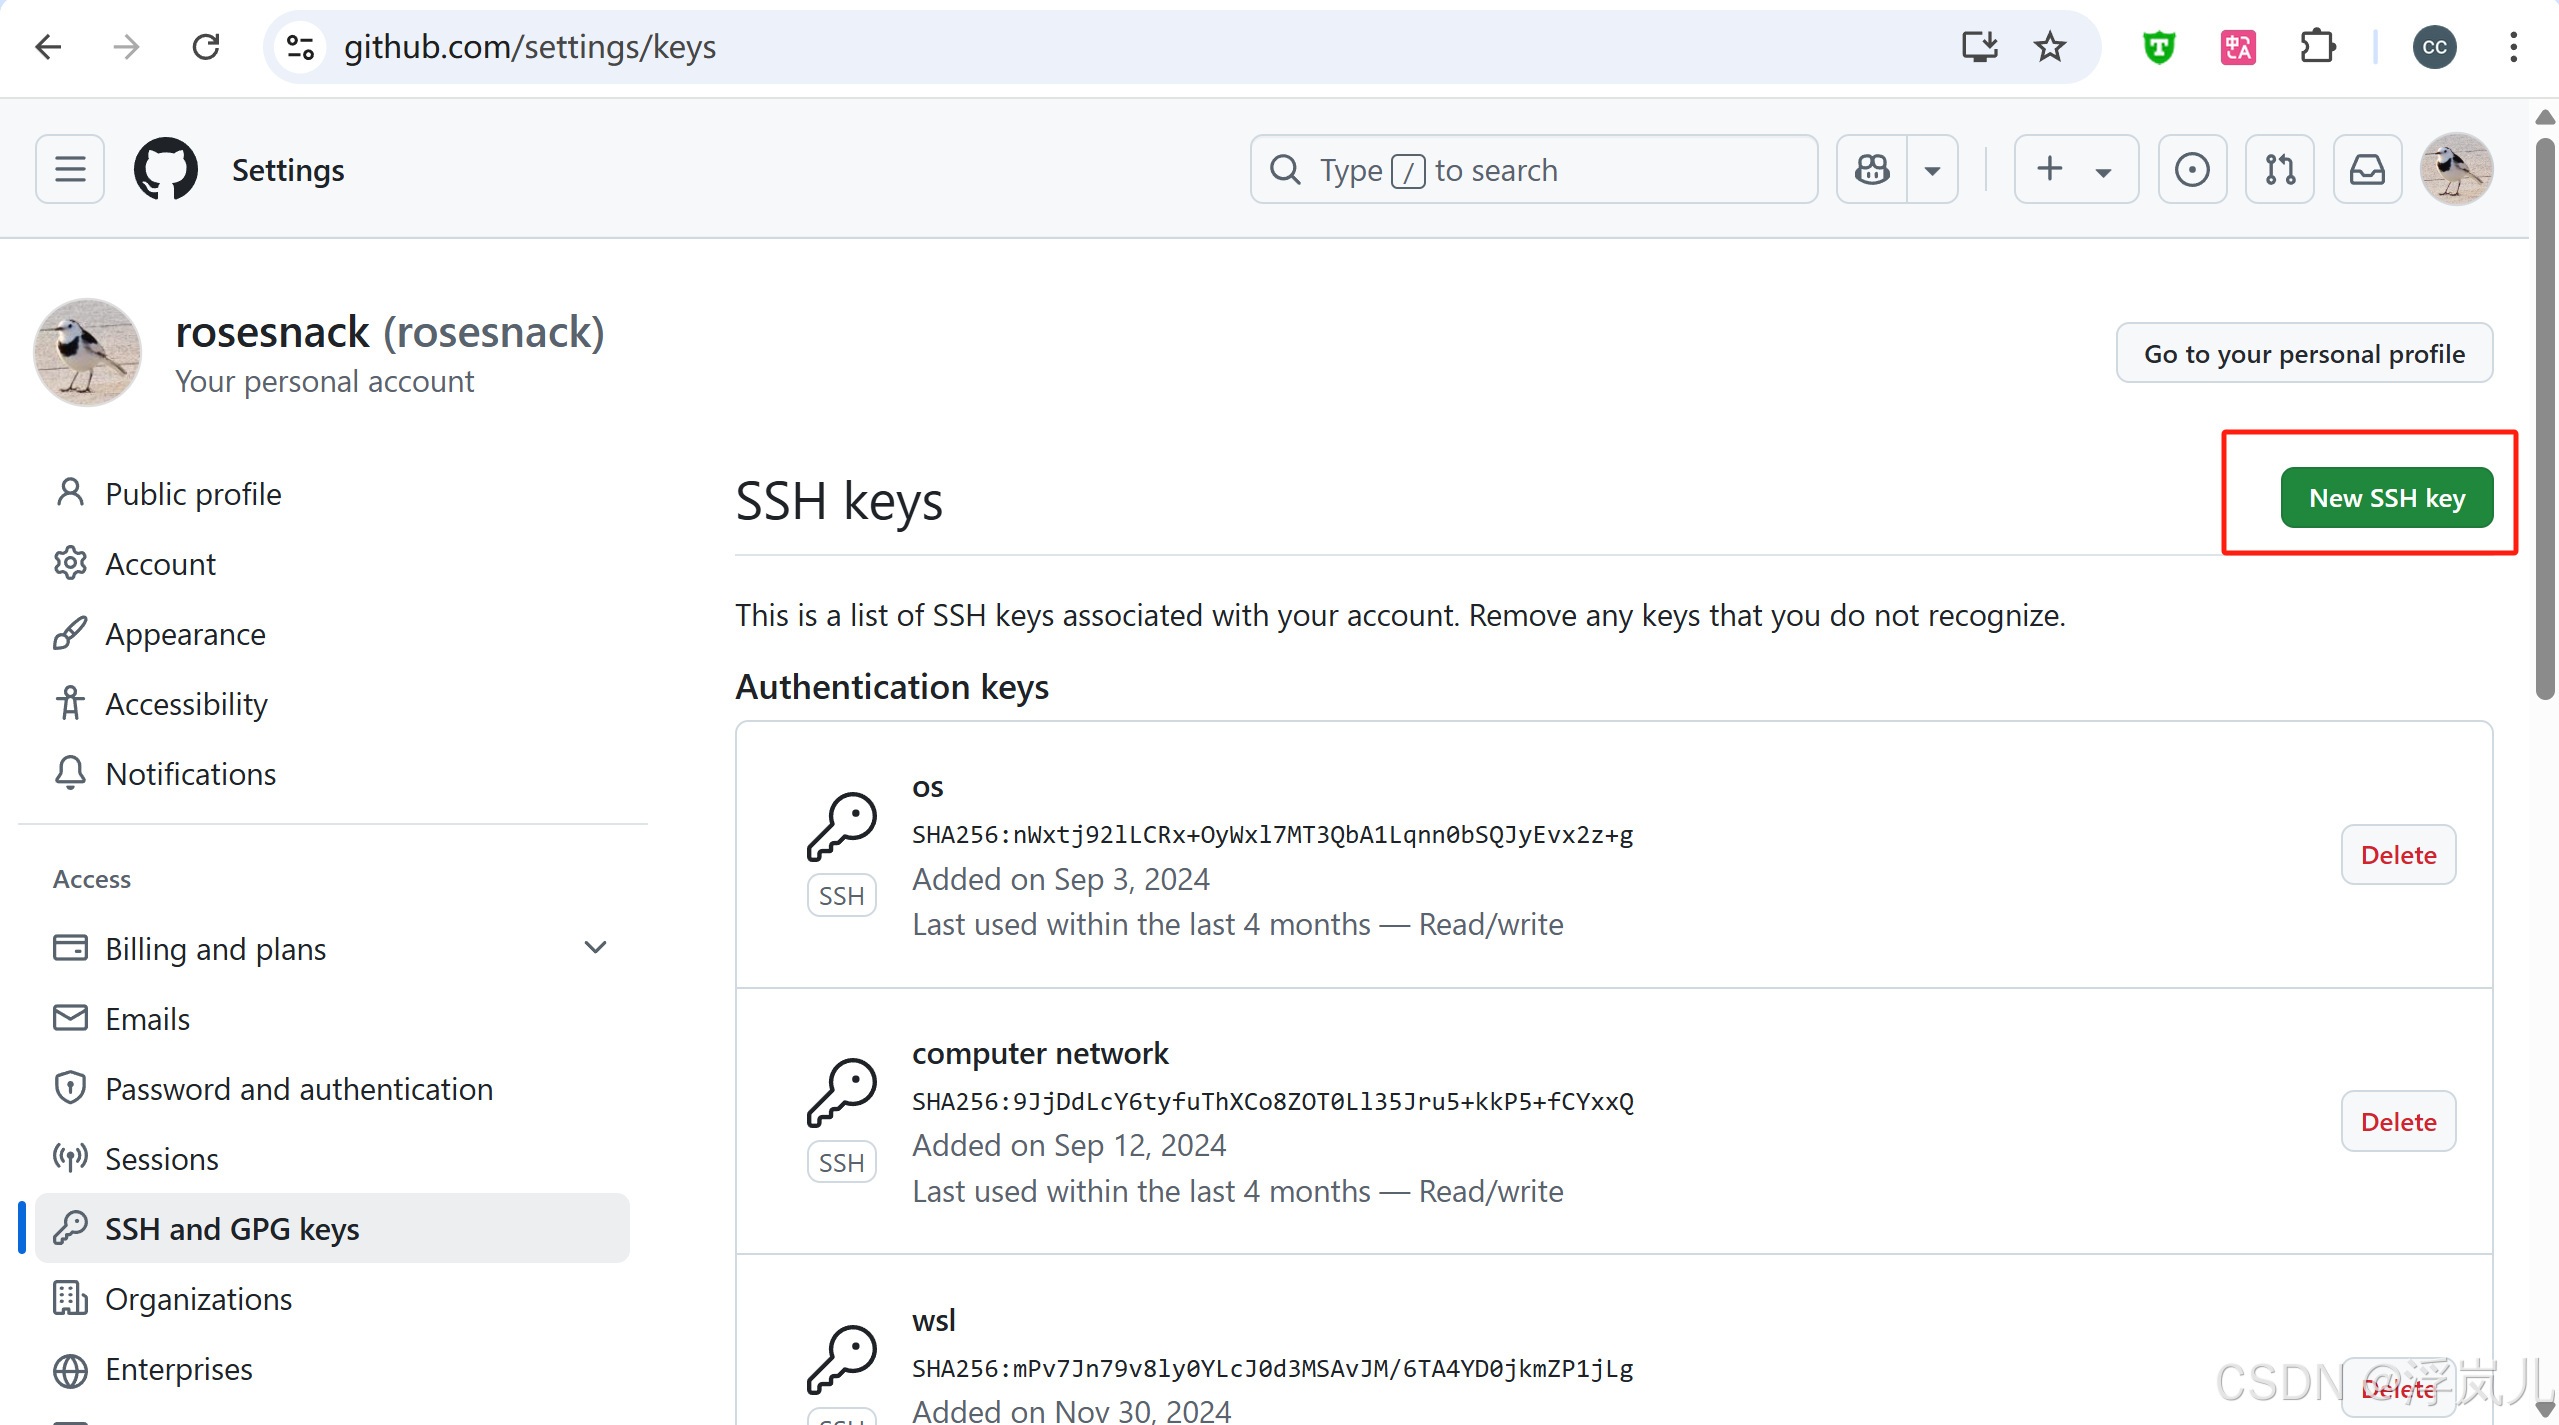This screenshot has height=1425, width=2559.
Task: Open the Pull requests header icon
Action: [2280, 170]
